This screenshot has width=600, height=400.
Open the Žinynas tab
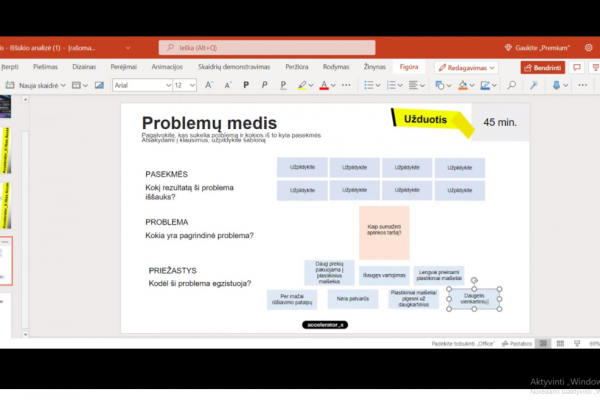375,67
